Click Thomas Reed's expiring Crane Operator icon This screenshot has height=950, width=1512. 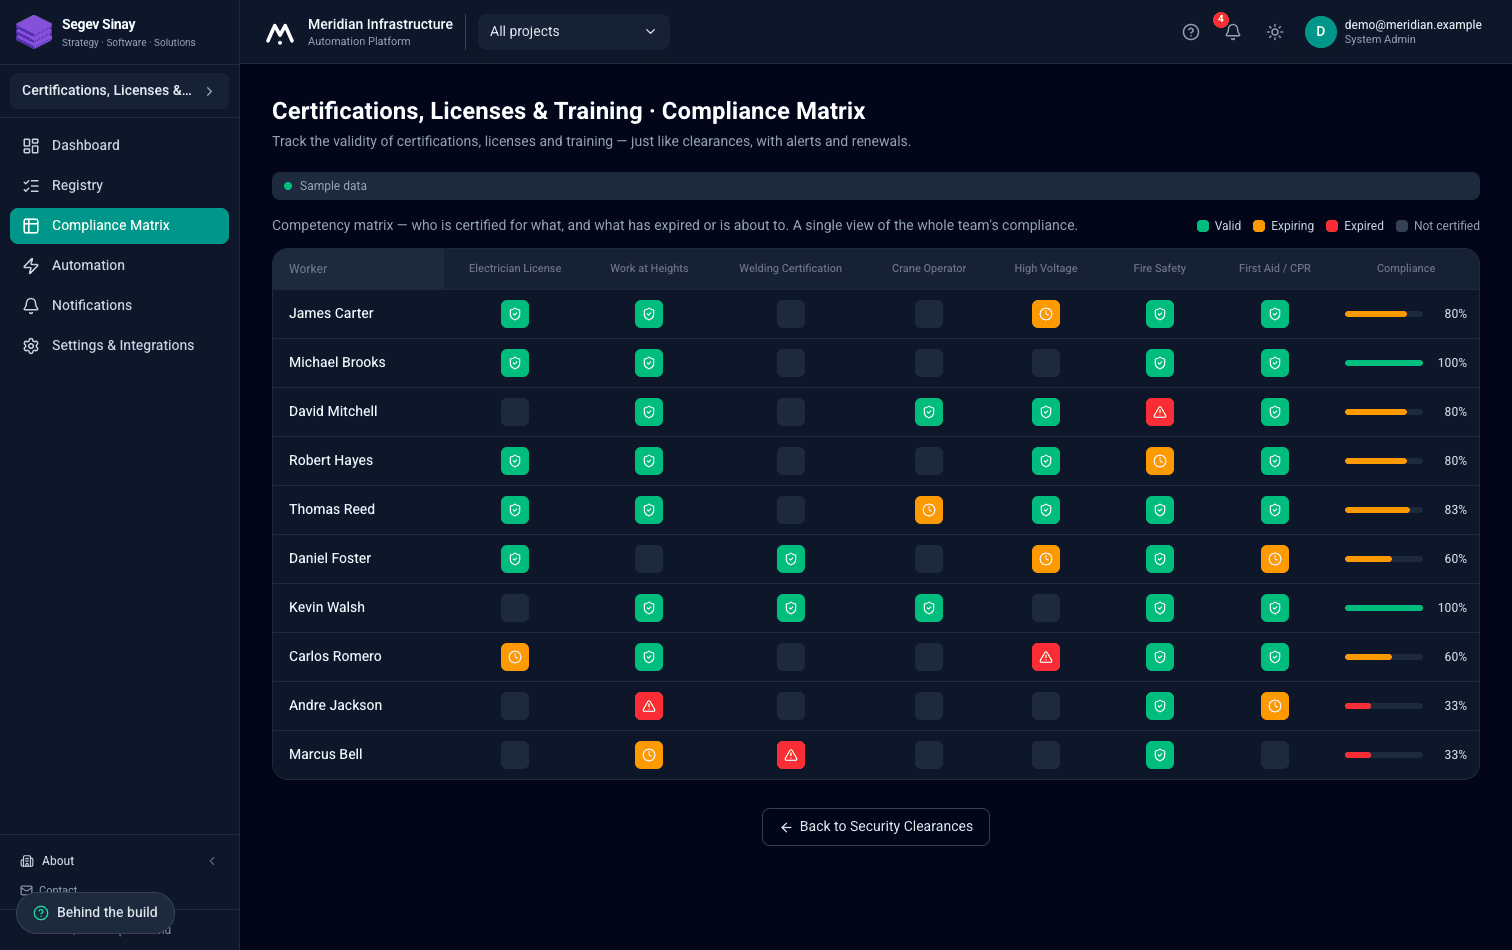click(929, 510)
